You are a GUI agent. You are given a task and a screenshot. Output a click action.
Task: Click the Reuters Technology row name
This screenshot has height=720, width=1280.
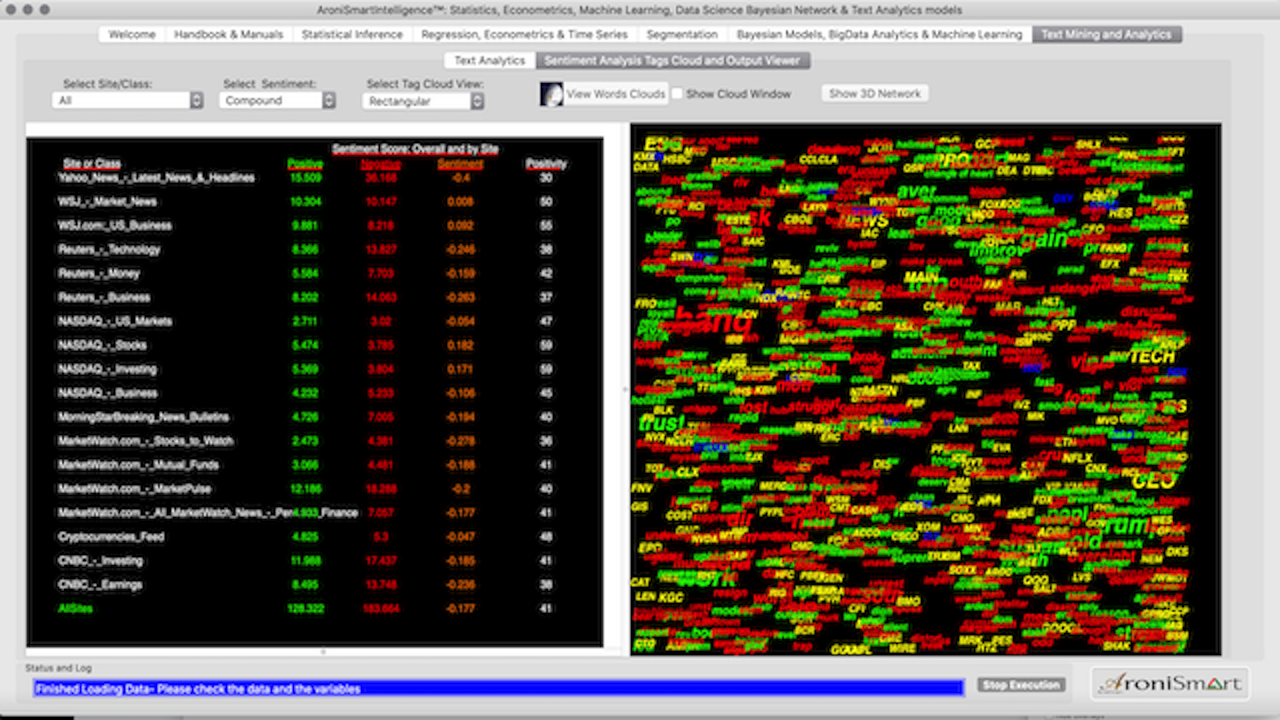tap(109, 250)
